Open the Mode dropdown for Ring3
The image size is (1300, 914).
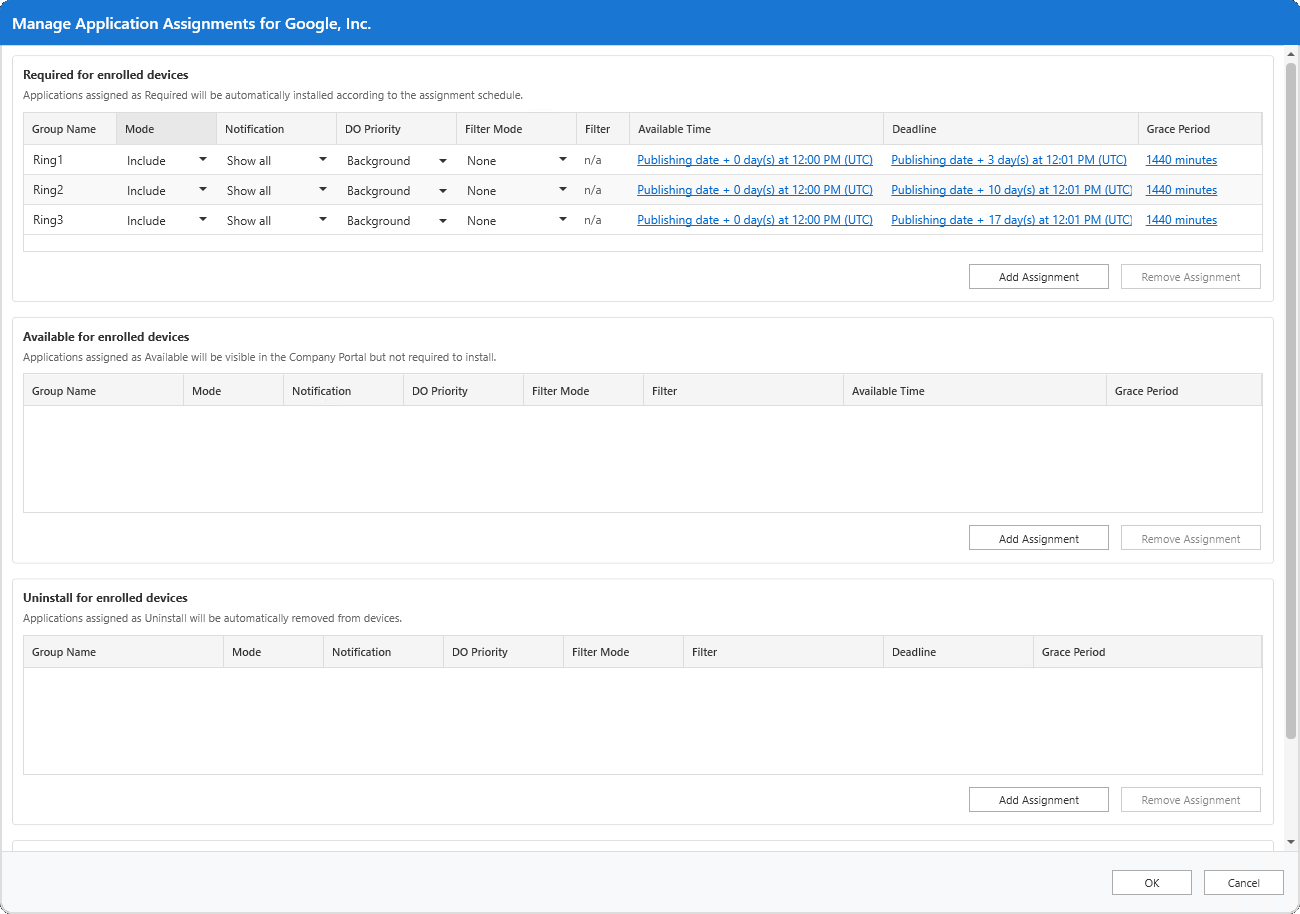pos(201,220)
